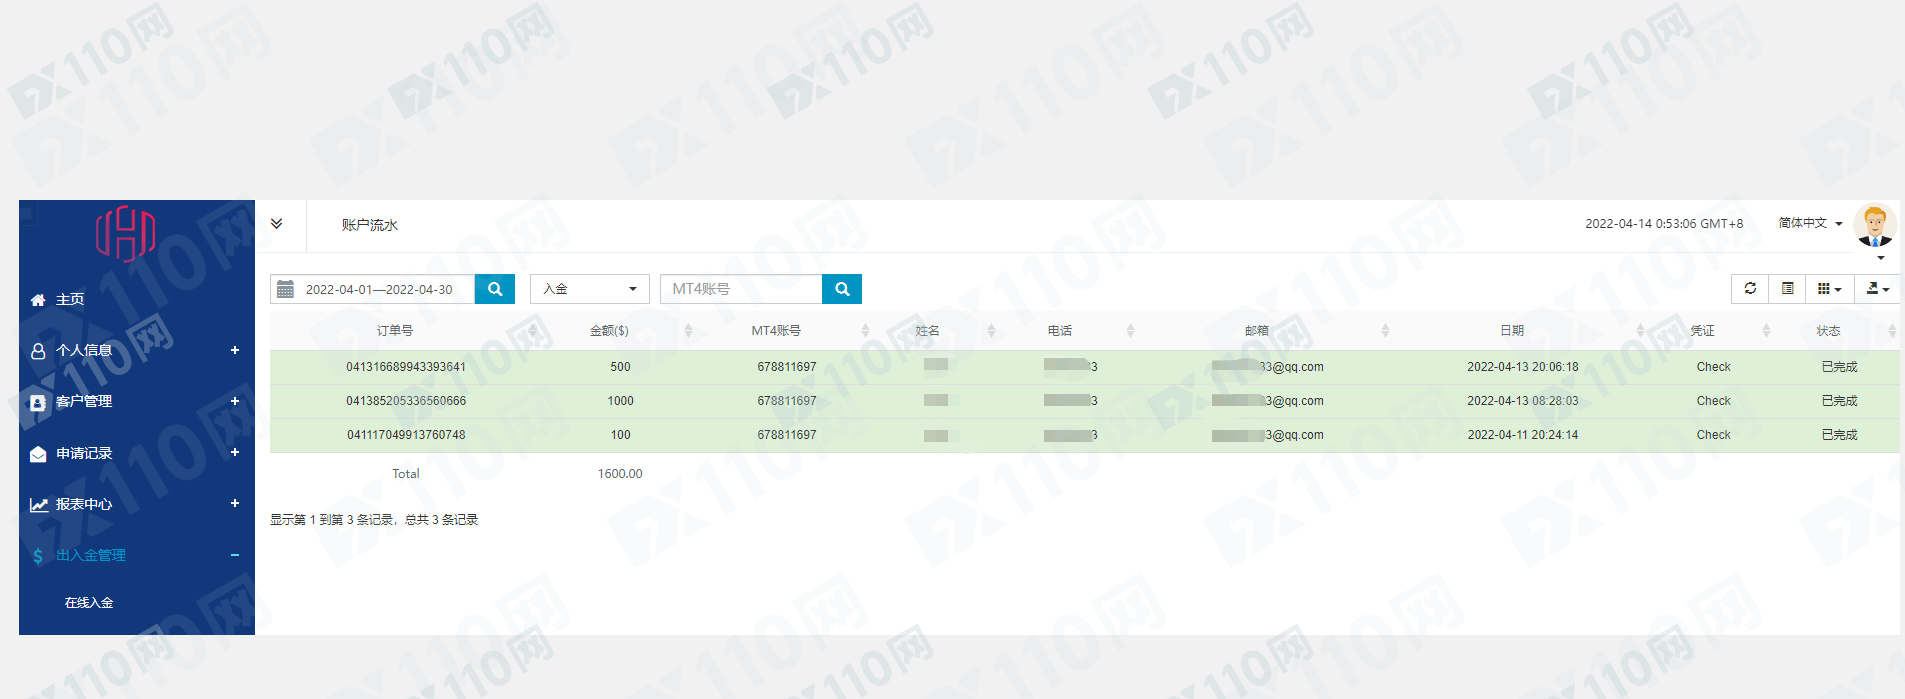Open the 报表中心 sidebar menu
The height and width of the screenshot is (699, 1905).
(84, 505)
